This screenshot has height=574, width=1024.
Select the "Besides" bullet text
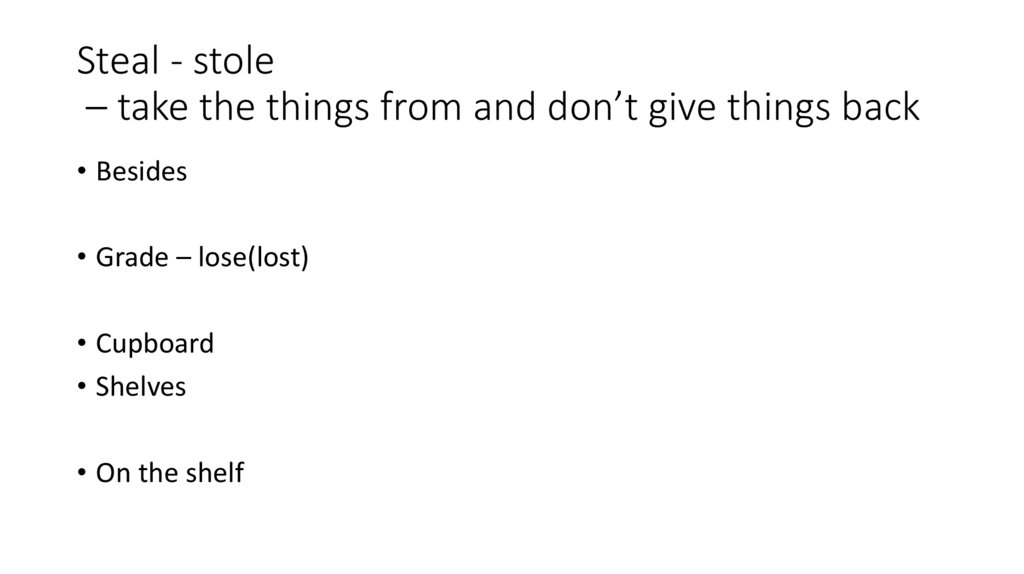coord(141,172)
